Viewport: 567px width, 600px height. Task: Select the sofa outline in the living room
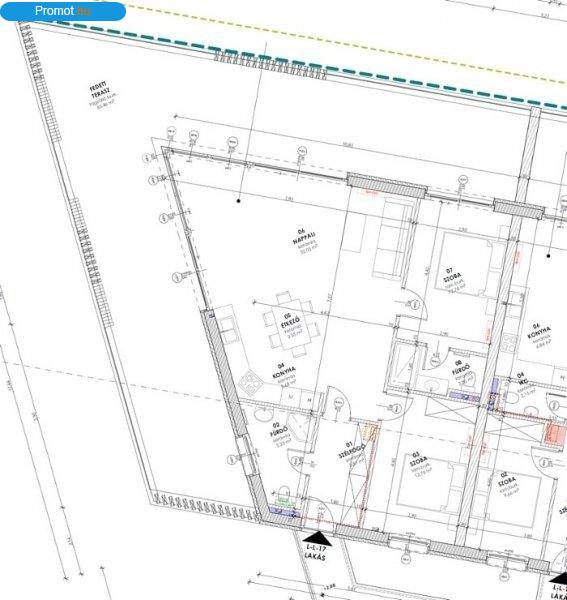[392, 239]
